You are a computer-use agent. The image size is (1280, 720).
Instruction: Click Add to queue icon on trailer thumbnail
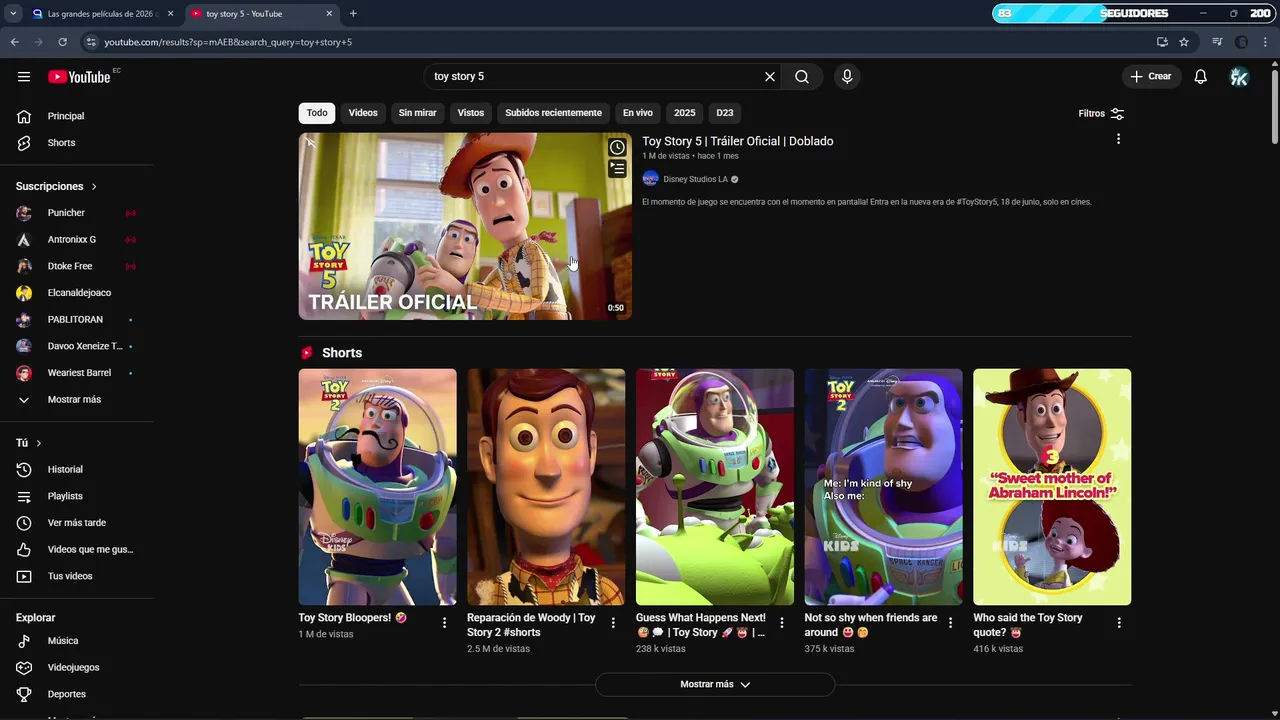point(617,169)
